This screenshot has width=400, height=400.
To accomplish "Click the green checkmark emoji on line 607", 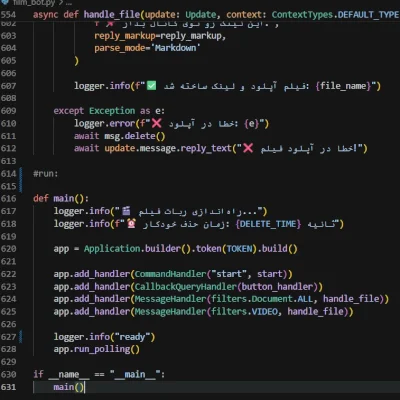I will (x=151, y=86).
